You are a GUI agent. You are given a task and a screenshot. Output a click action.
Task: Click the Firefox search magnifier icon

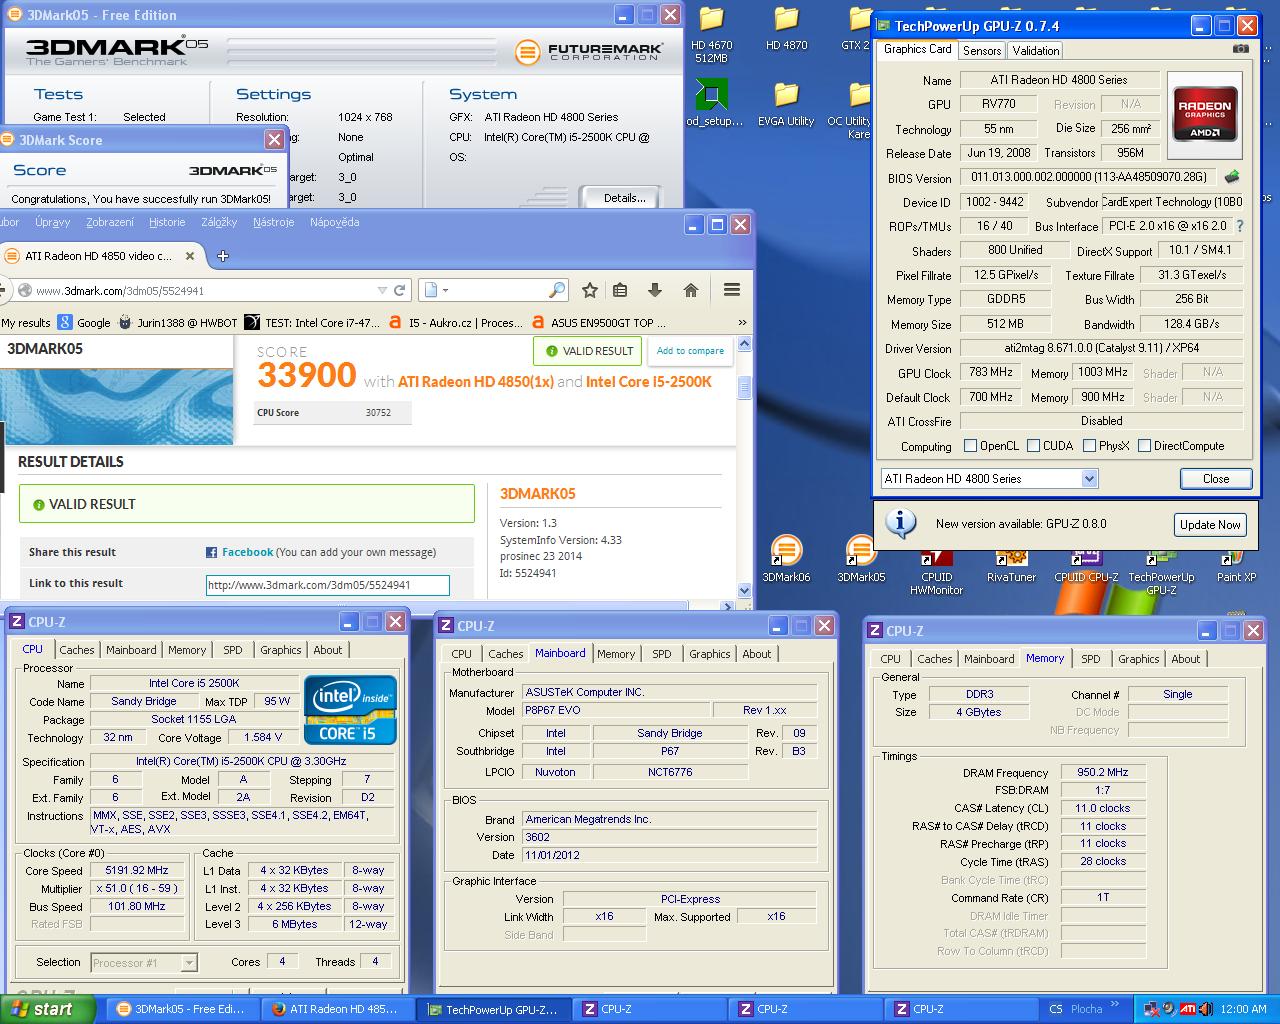click(557, 290)
